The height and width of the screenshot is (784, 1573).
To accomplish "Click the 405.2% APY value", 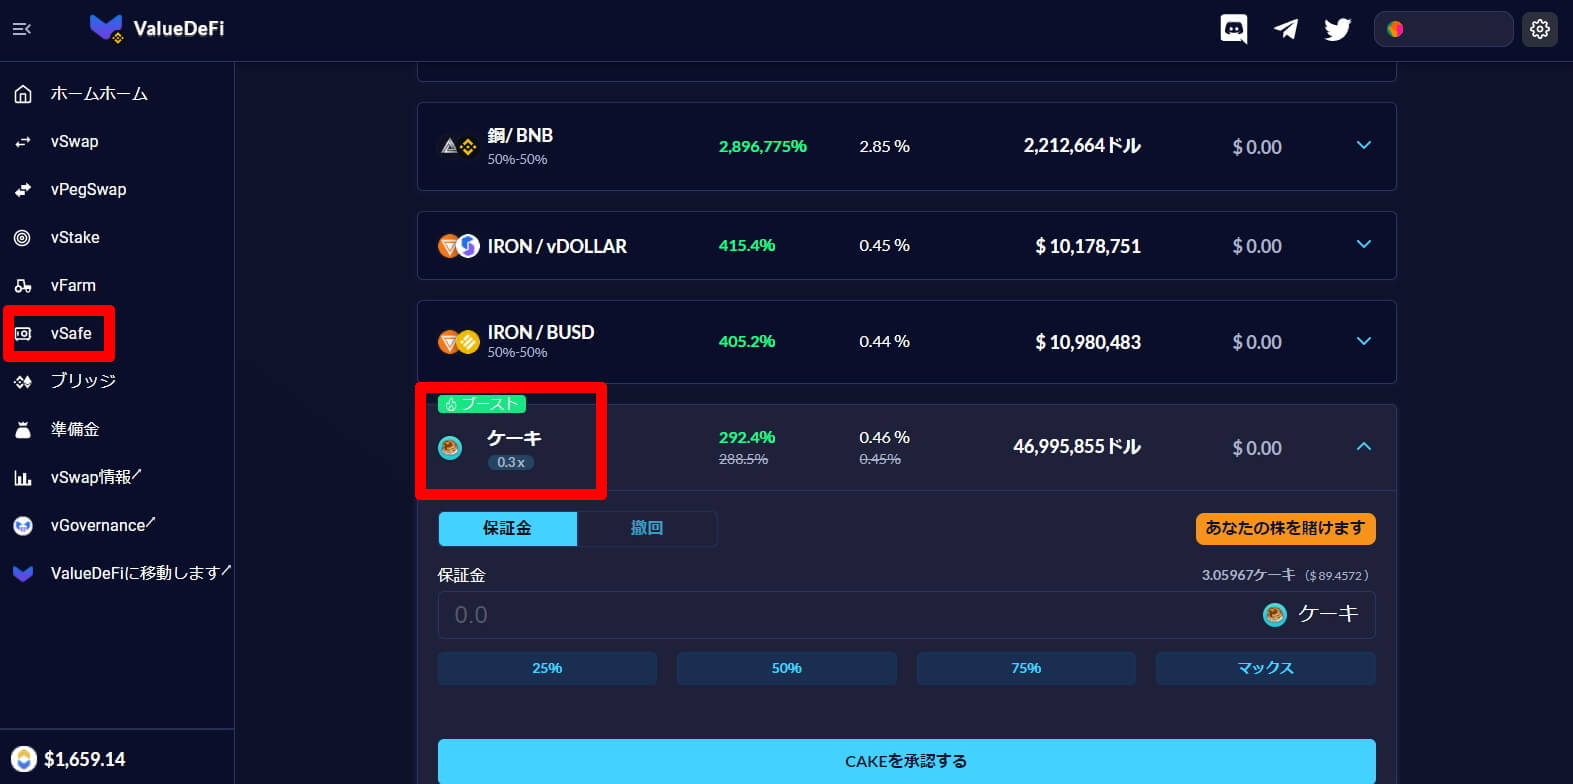I will (x=747, y=341).
